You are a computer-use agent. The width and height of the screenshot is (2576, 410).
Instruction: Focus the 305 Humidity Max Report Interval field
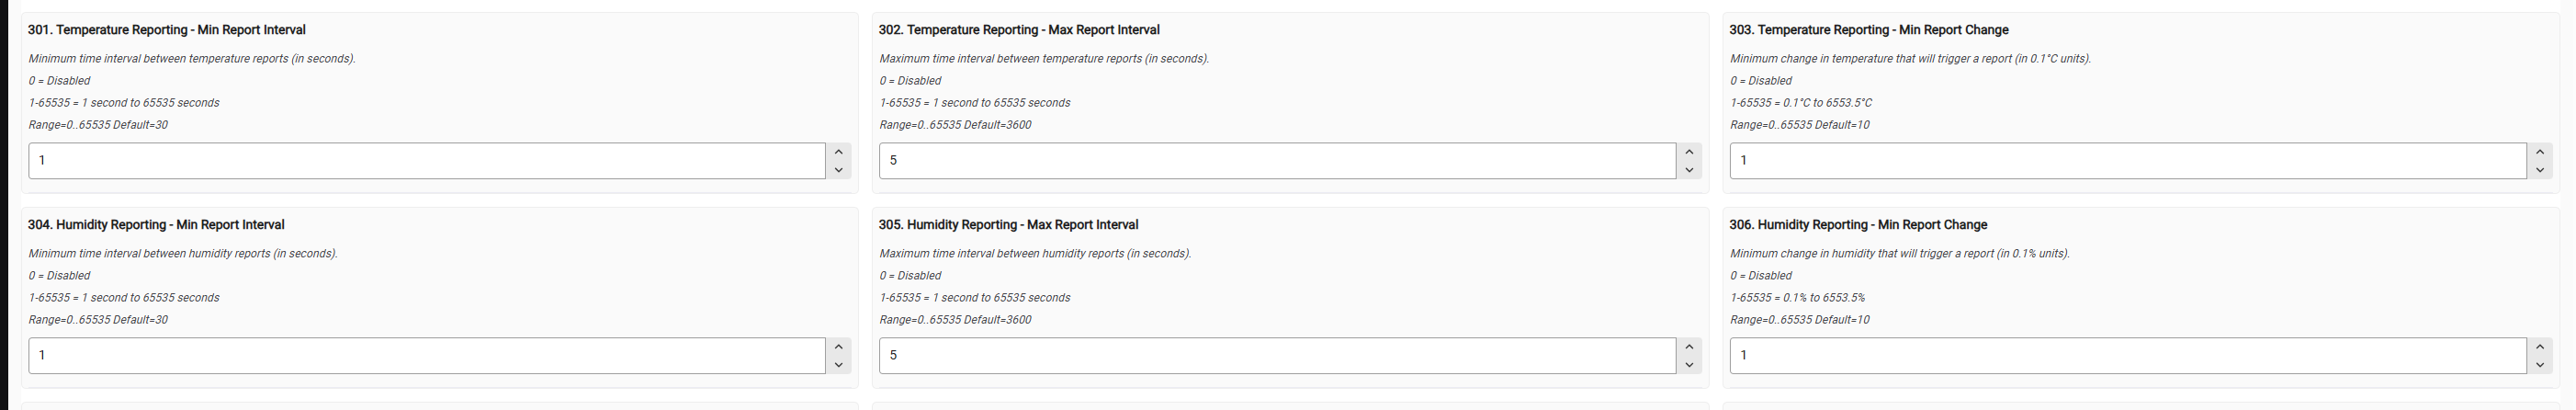tap(1277, 356)
